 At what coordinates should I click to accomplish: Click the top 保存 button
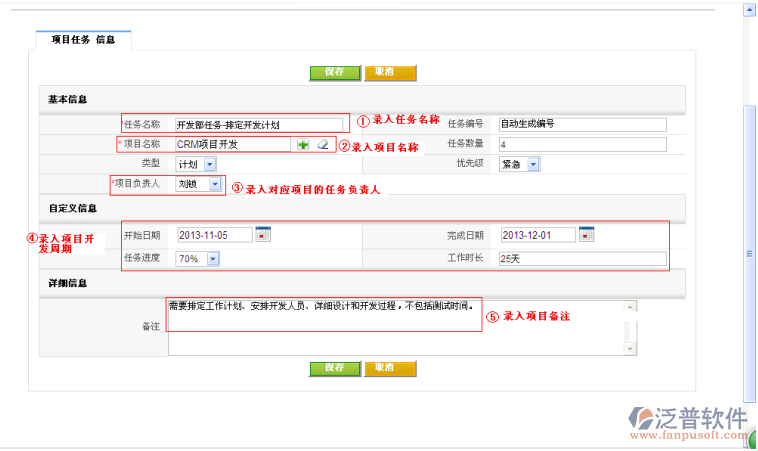click(x=335, y=72)
